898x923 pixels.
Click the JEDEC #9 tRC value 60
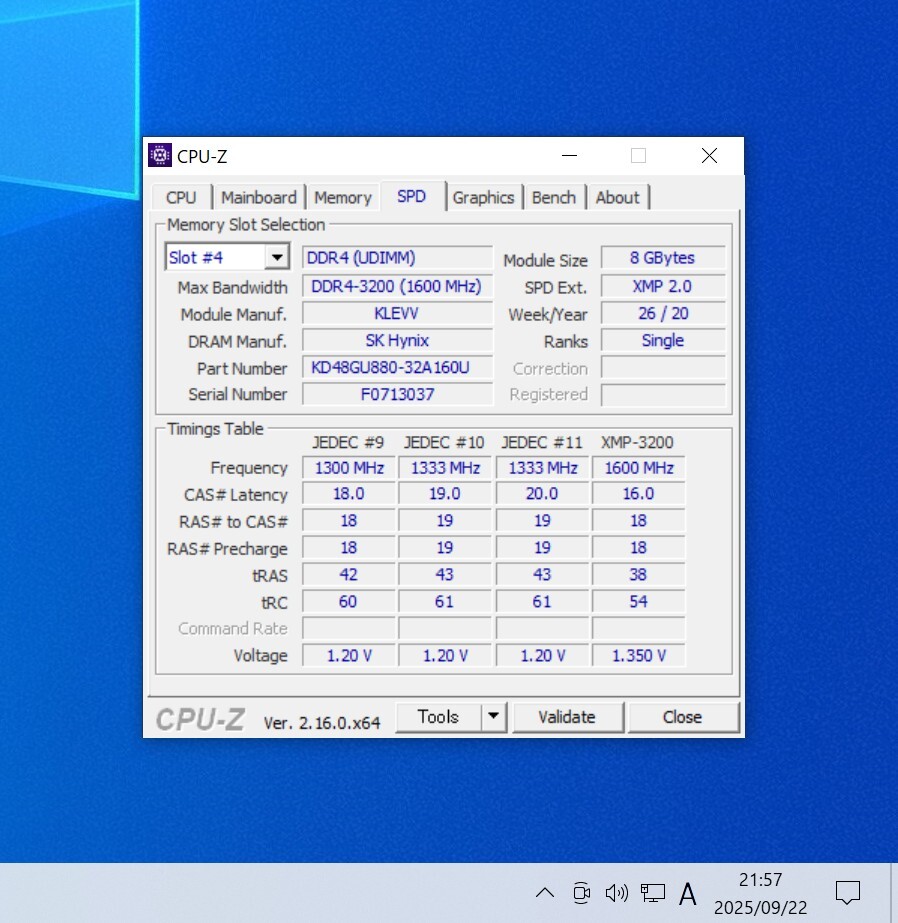point(349,602)
